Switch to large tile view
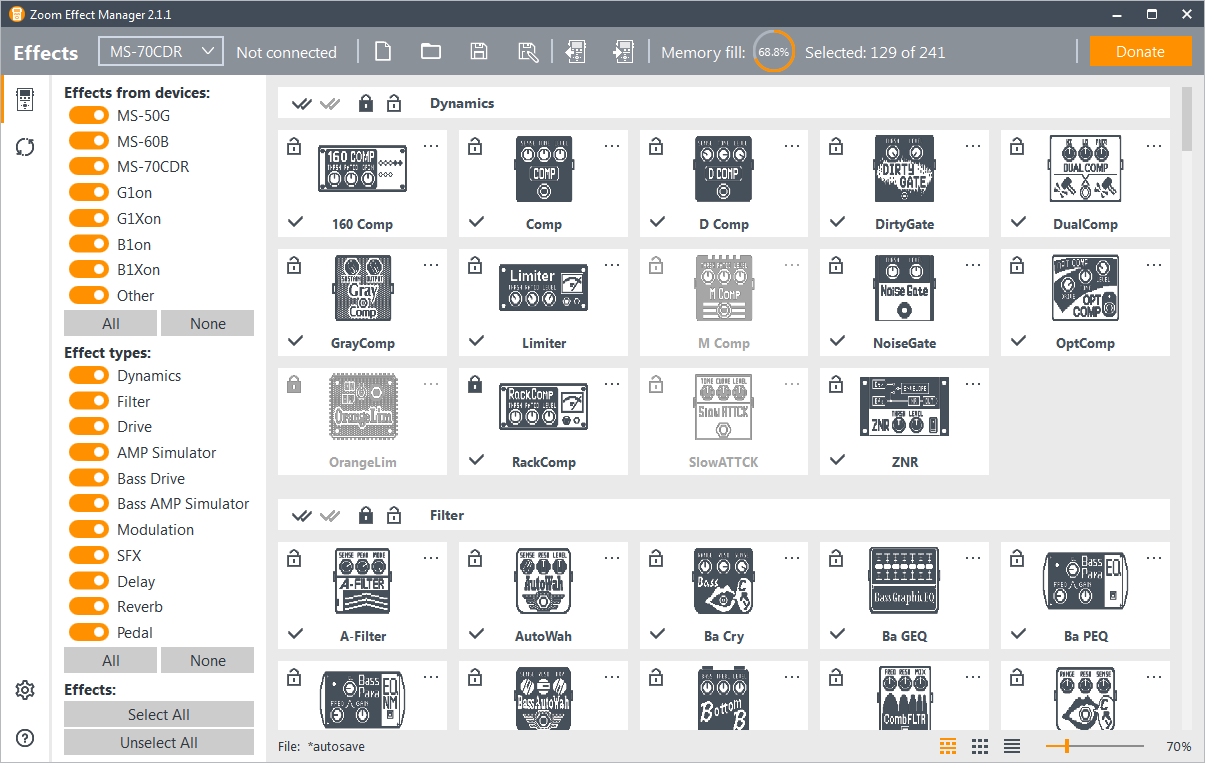 pos(948,746)
